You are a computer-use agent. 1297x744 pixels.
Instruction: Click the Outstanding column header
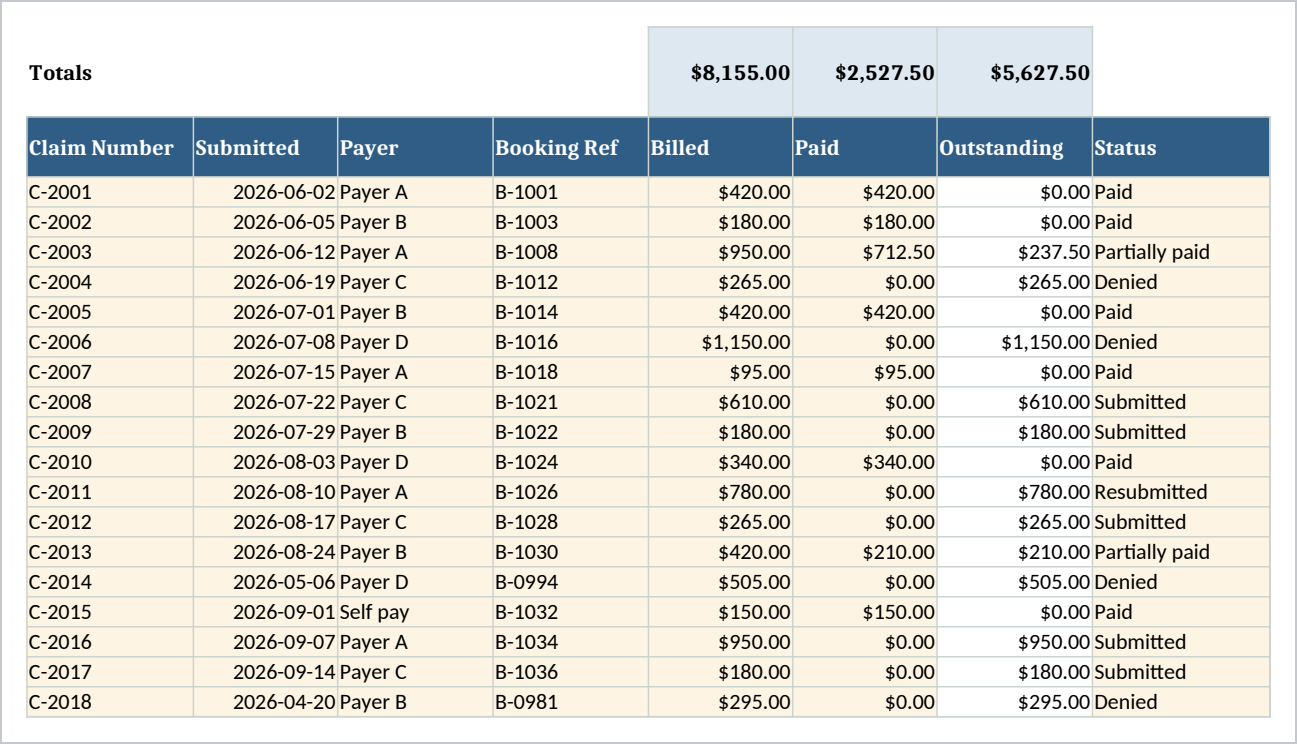point(1015,148)
